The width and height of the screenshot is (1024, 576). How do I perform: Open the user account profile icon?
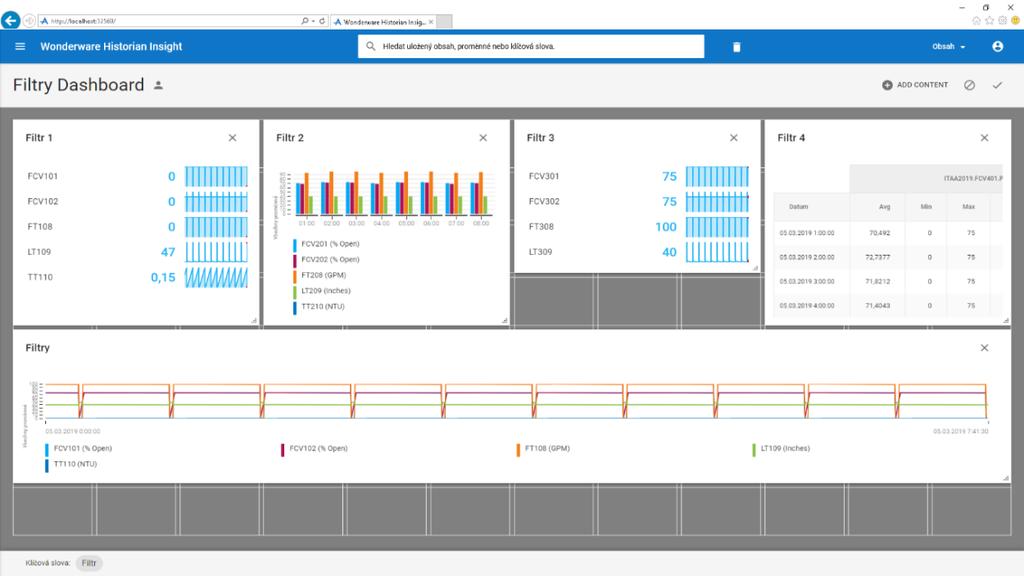[x=997, y=46]
